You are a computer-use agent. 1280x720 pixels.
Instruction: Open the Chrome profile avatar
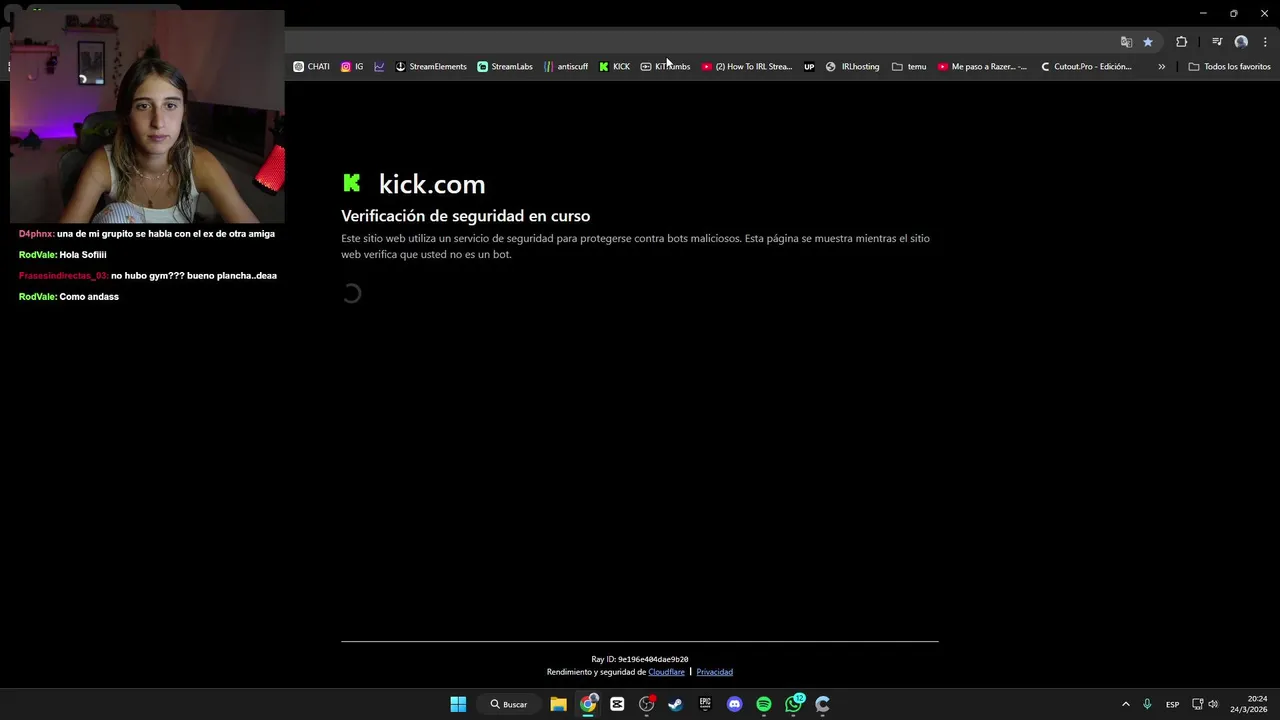1241,42
